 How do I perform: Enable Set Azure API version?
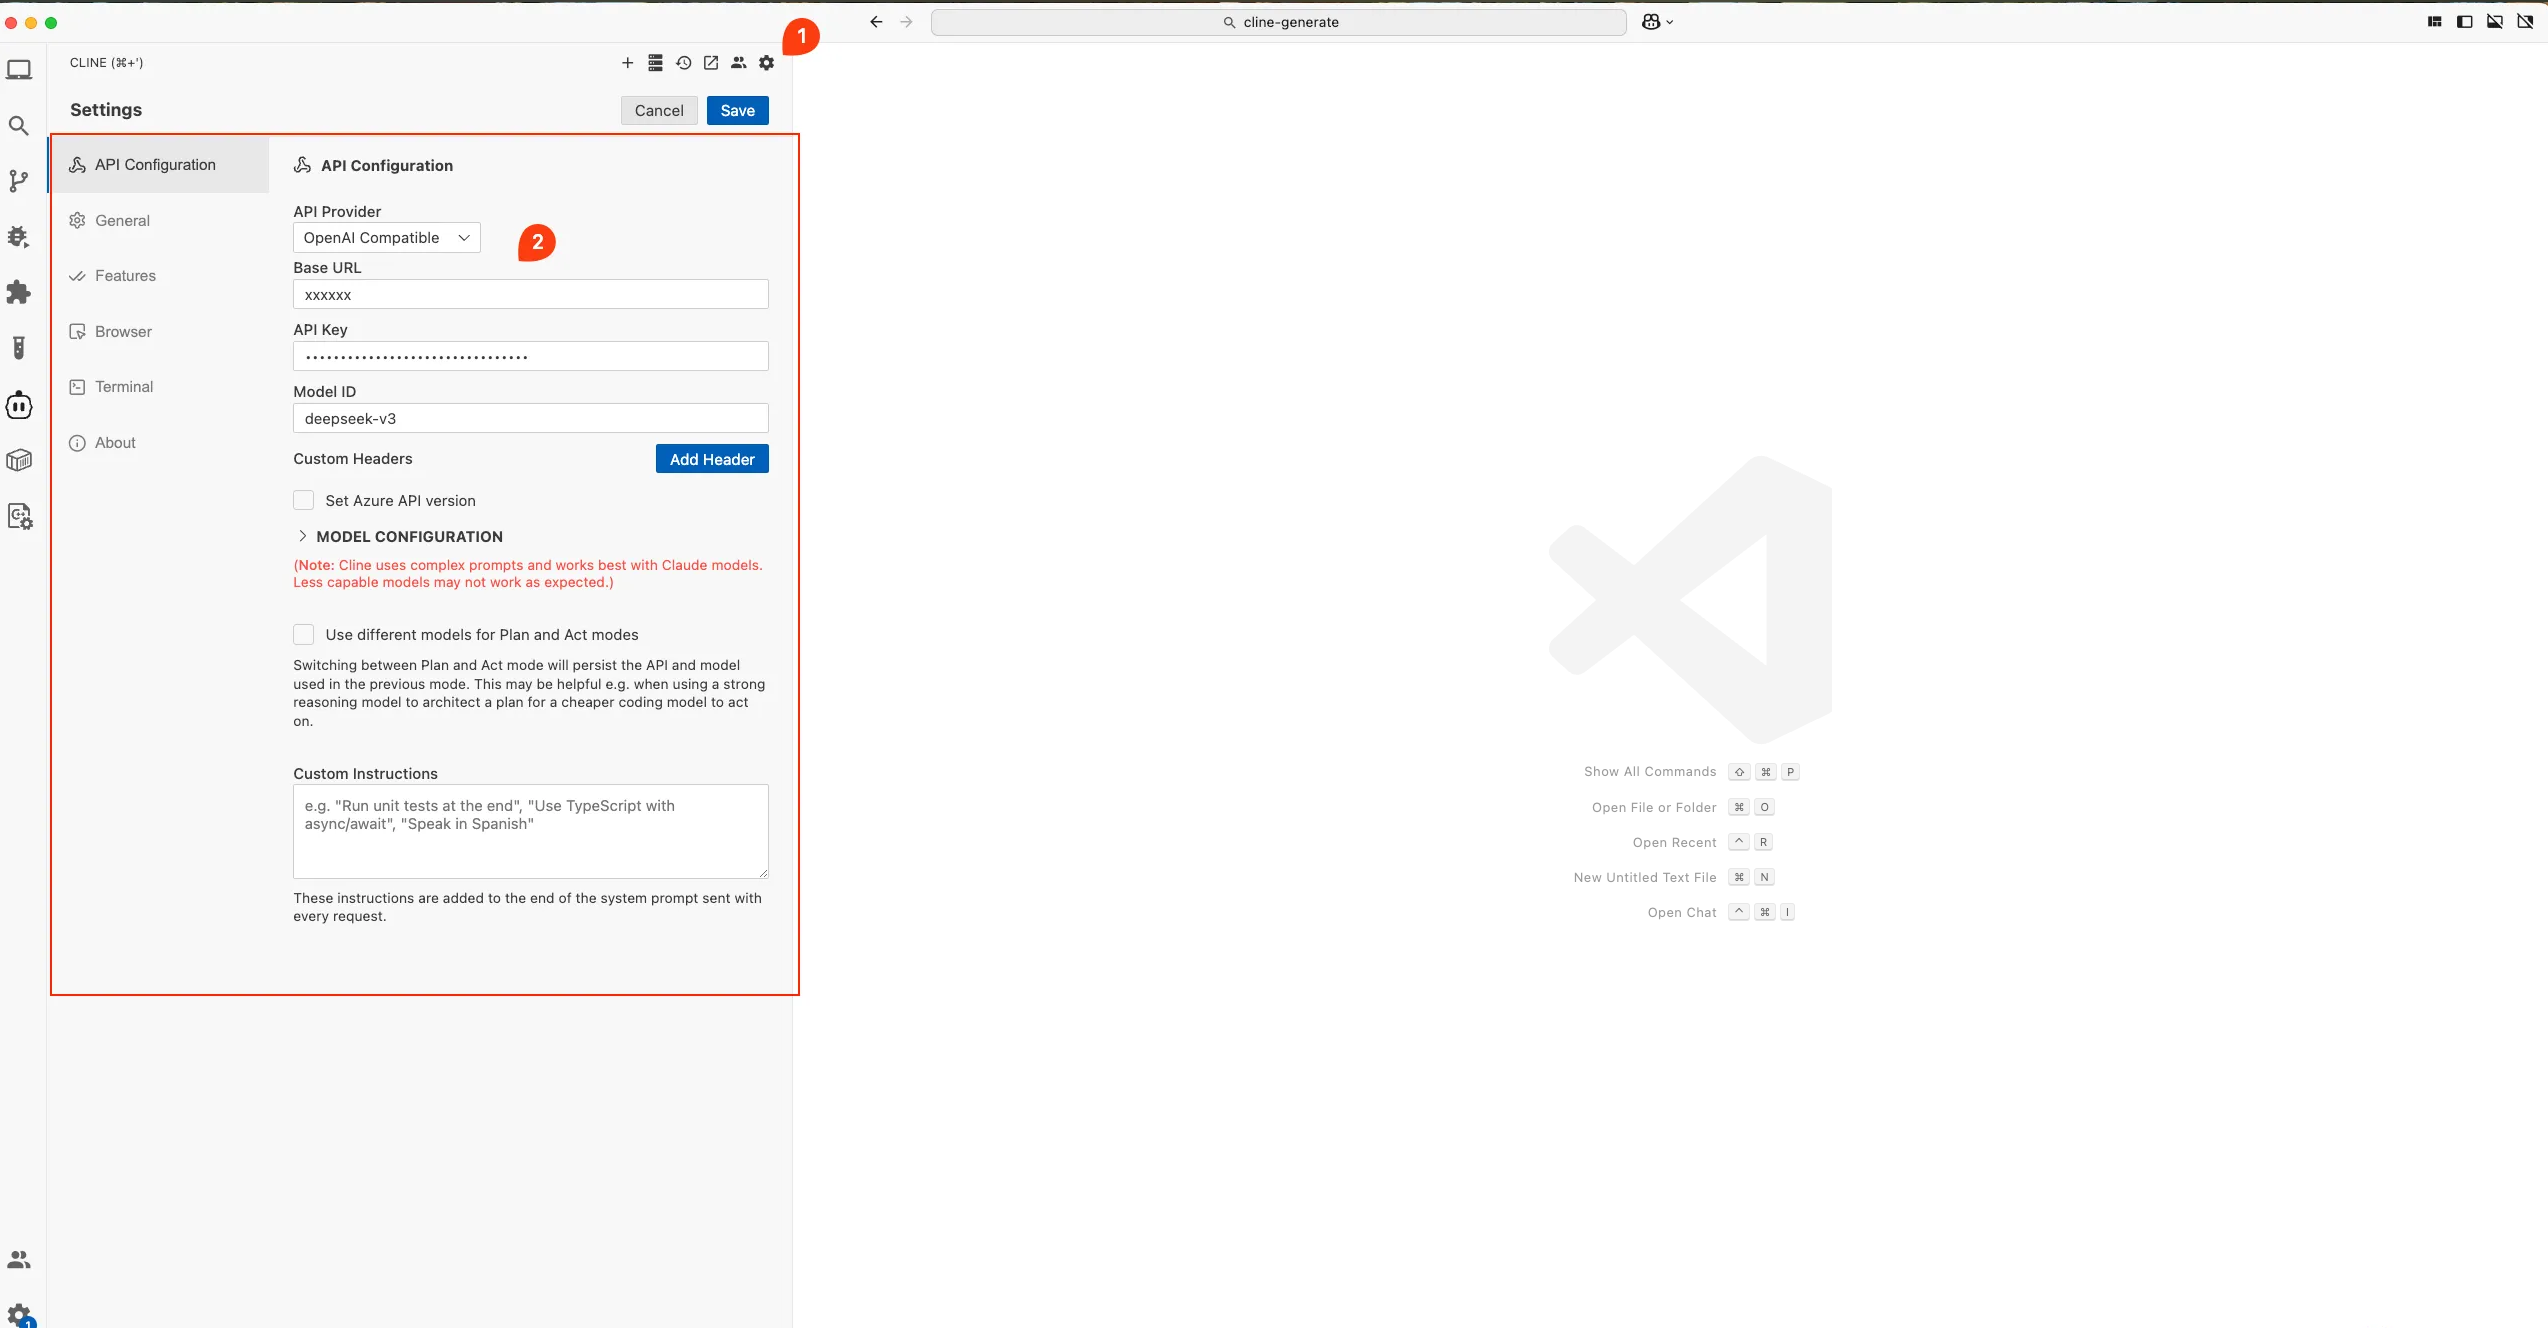(304, 500)
